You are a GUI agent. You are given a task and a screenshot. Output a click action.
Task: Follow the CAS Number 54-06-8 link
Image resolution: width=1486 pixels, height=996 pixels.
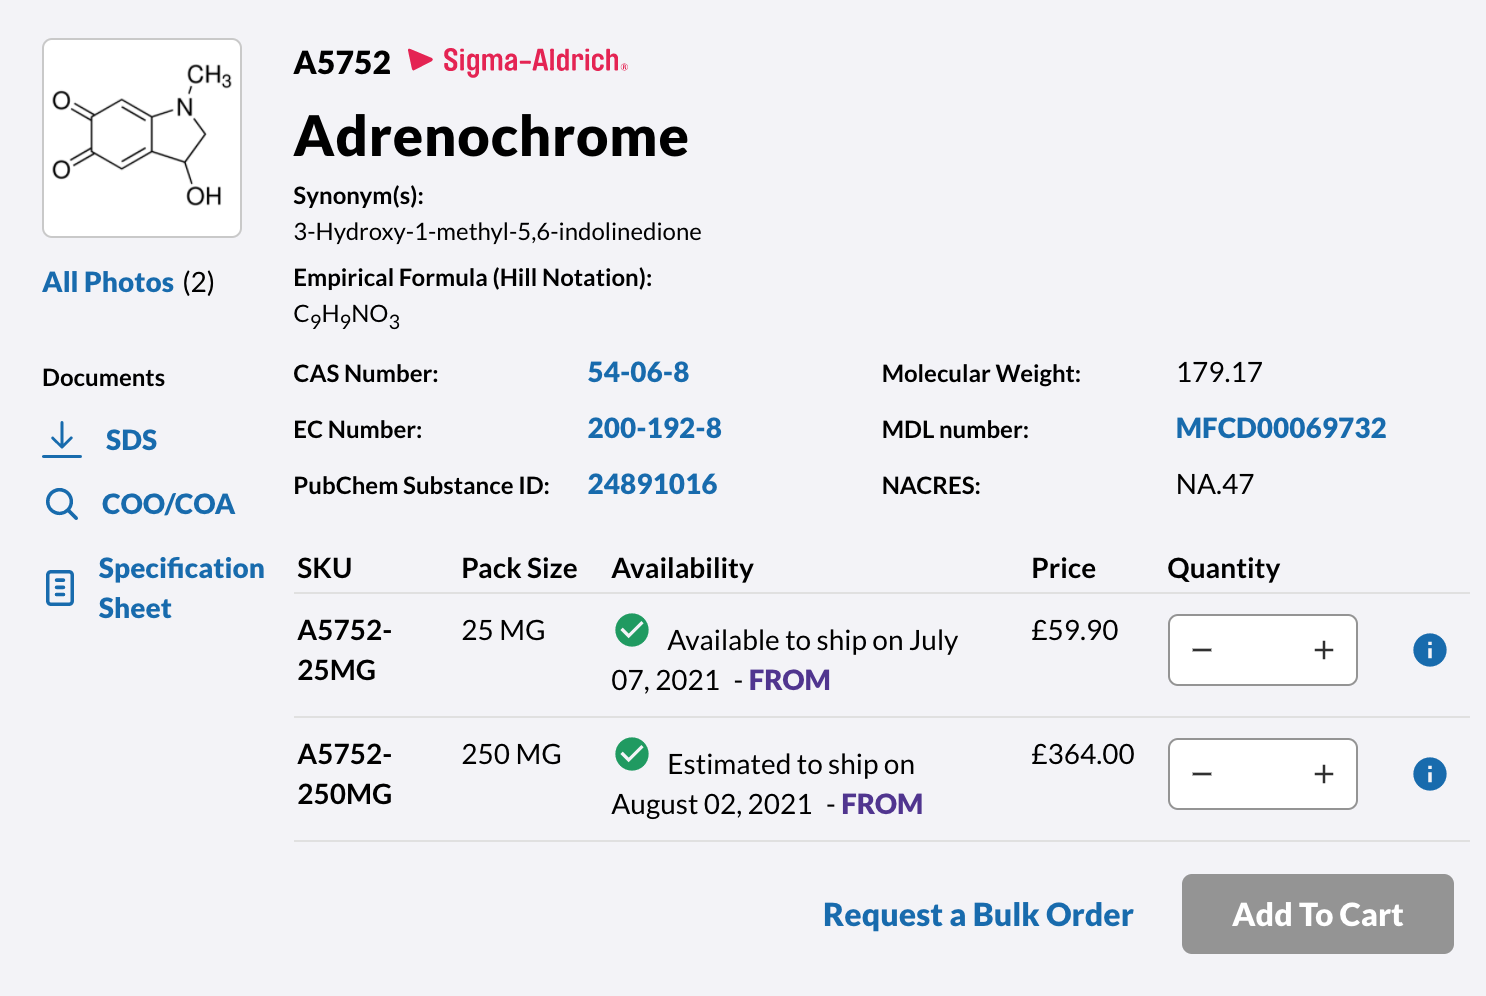(638, 372)
